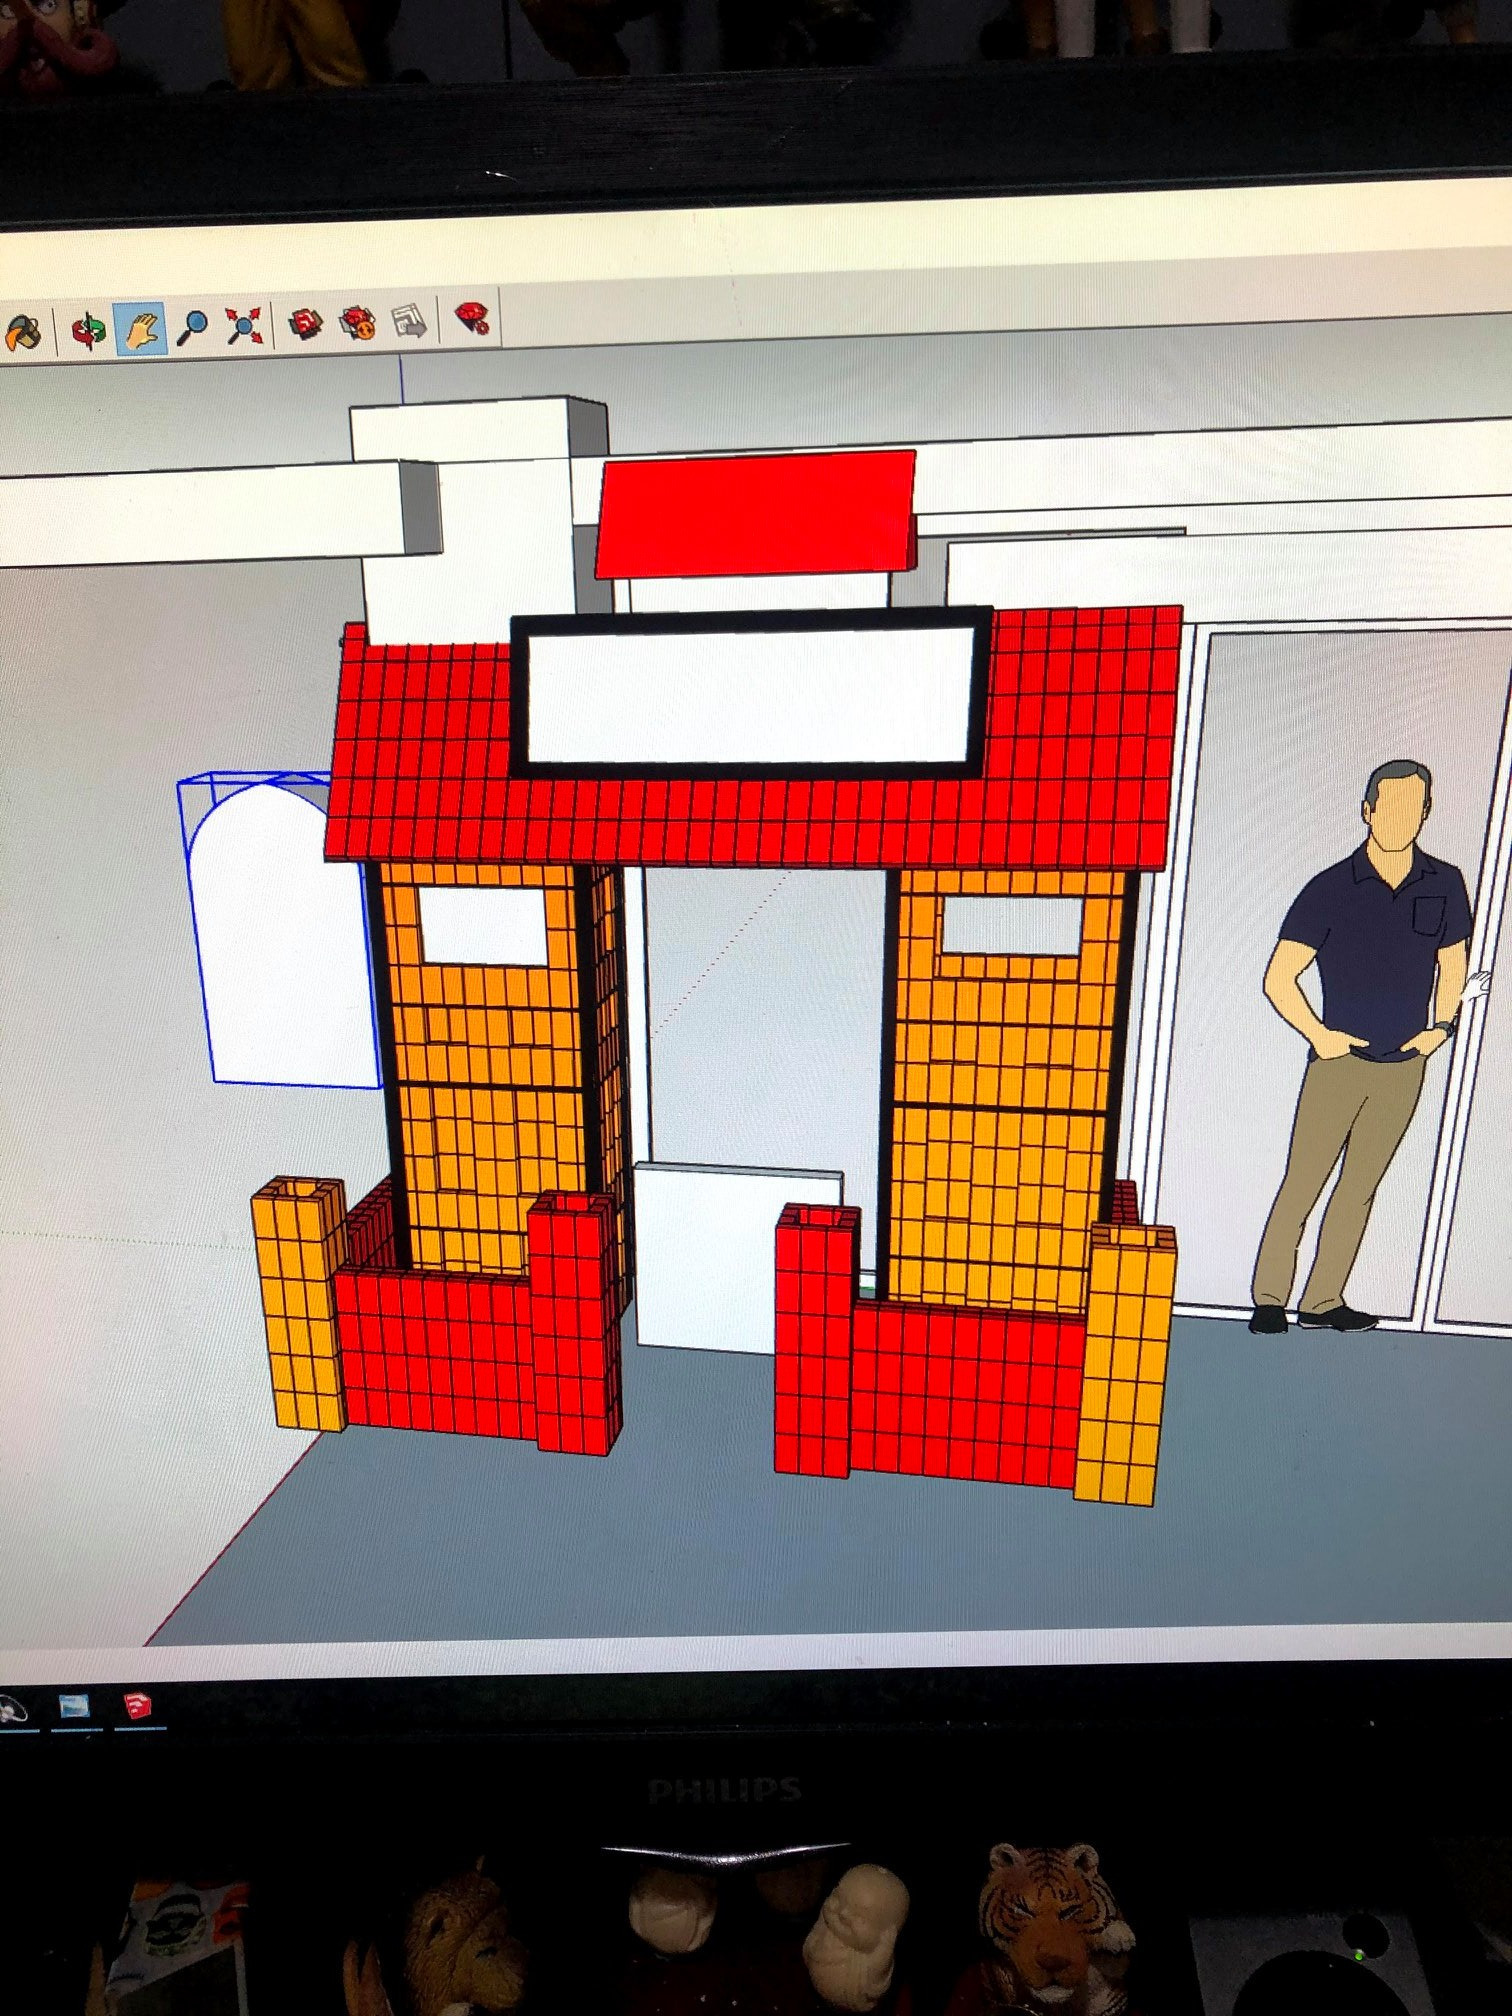Select the white box in the doorway
The width and height of the screenshot is (1512, 2016).
(x=738, y=1259)
